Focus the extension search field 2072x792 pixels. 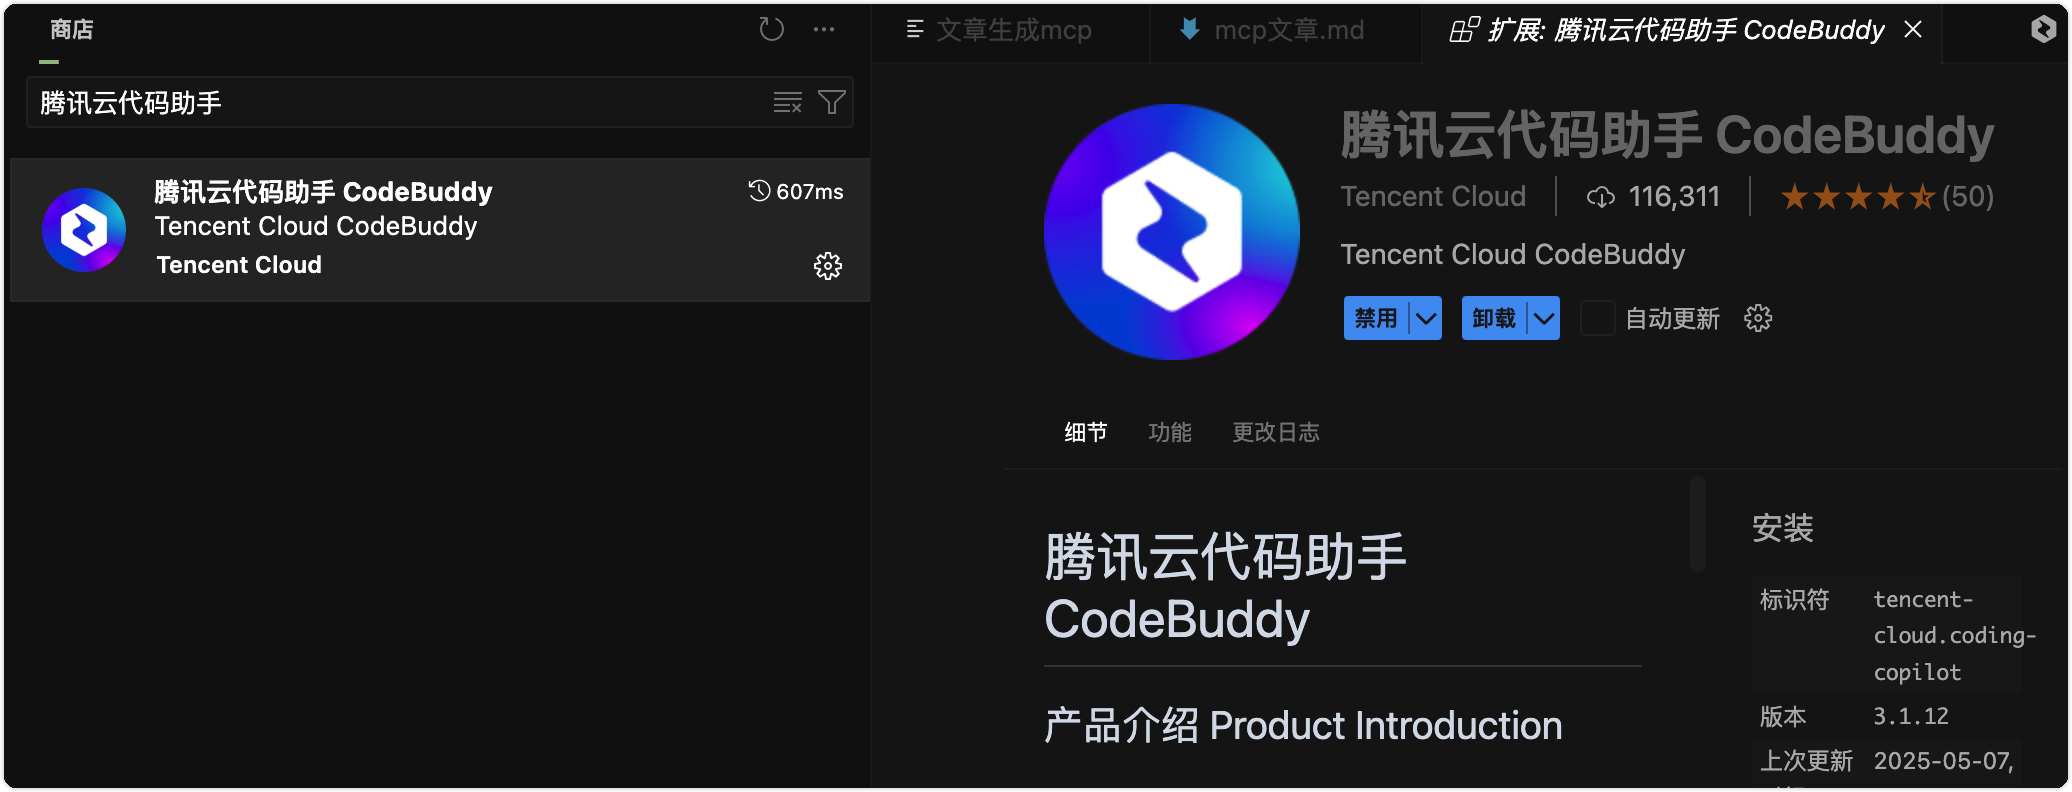(x=400, y=102)
